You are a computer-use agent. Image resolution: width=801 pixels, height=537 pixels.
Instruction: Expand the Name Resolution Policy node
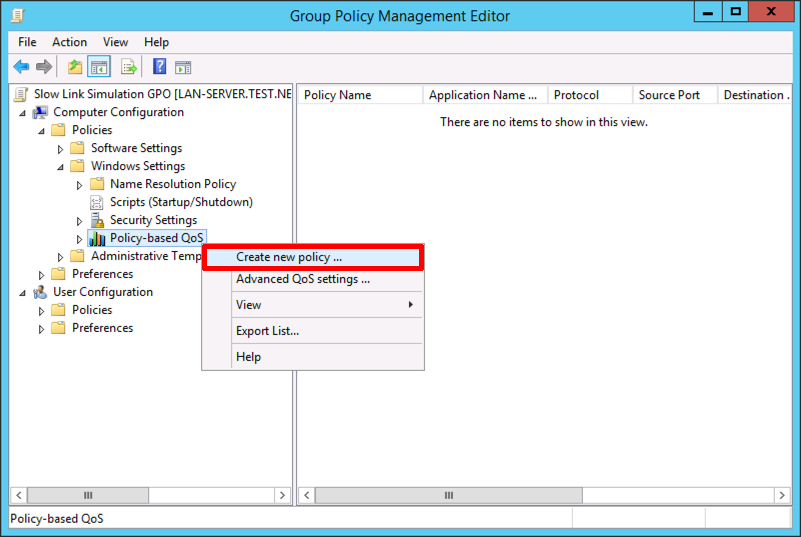click(x=79, y=185)
